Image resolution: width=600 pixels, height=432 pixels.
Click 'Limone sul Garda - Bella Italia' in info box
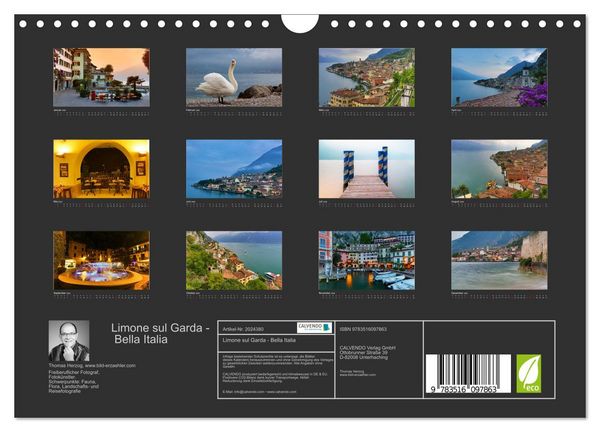point(259,340)
